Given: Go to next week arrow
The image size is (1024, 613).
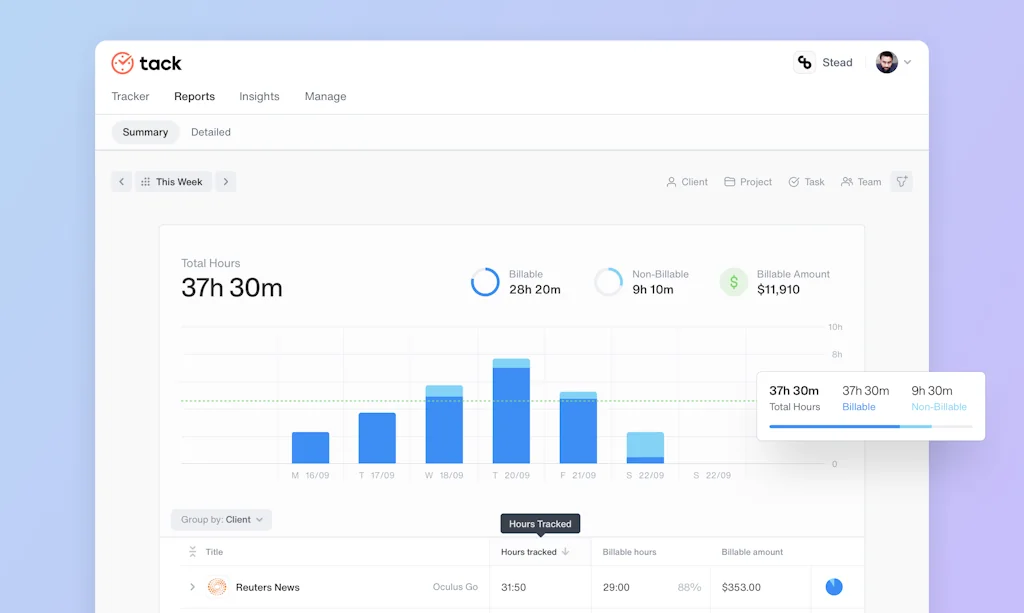Looking at the screenshot, I should [226, 181].
